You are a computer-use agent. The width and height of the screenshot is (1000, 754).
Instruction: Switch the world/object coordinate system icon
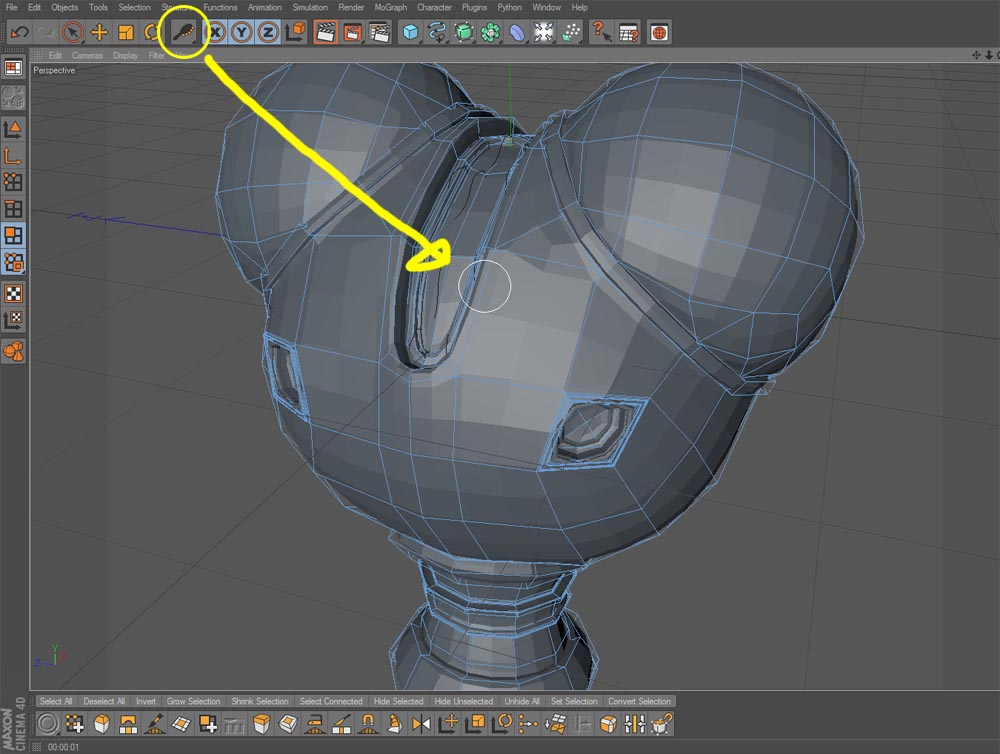pyautogui.click(x=295, y=32)
